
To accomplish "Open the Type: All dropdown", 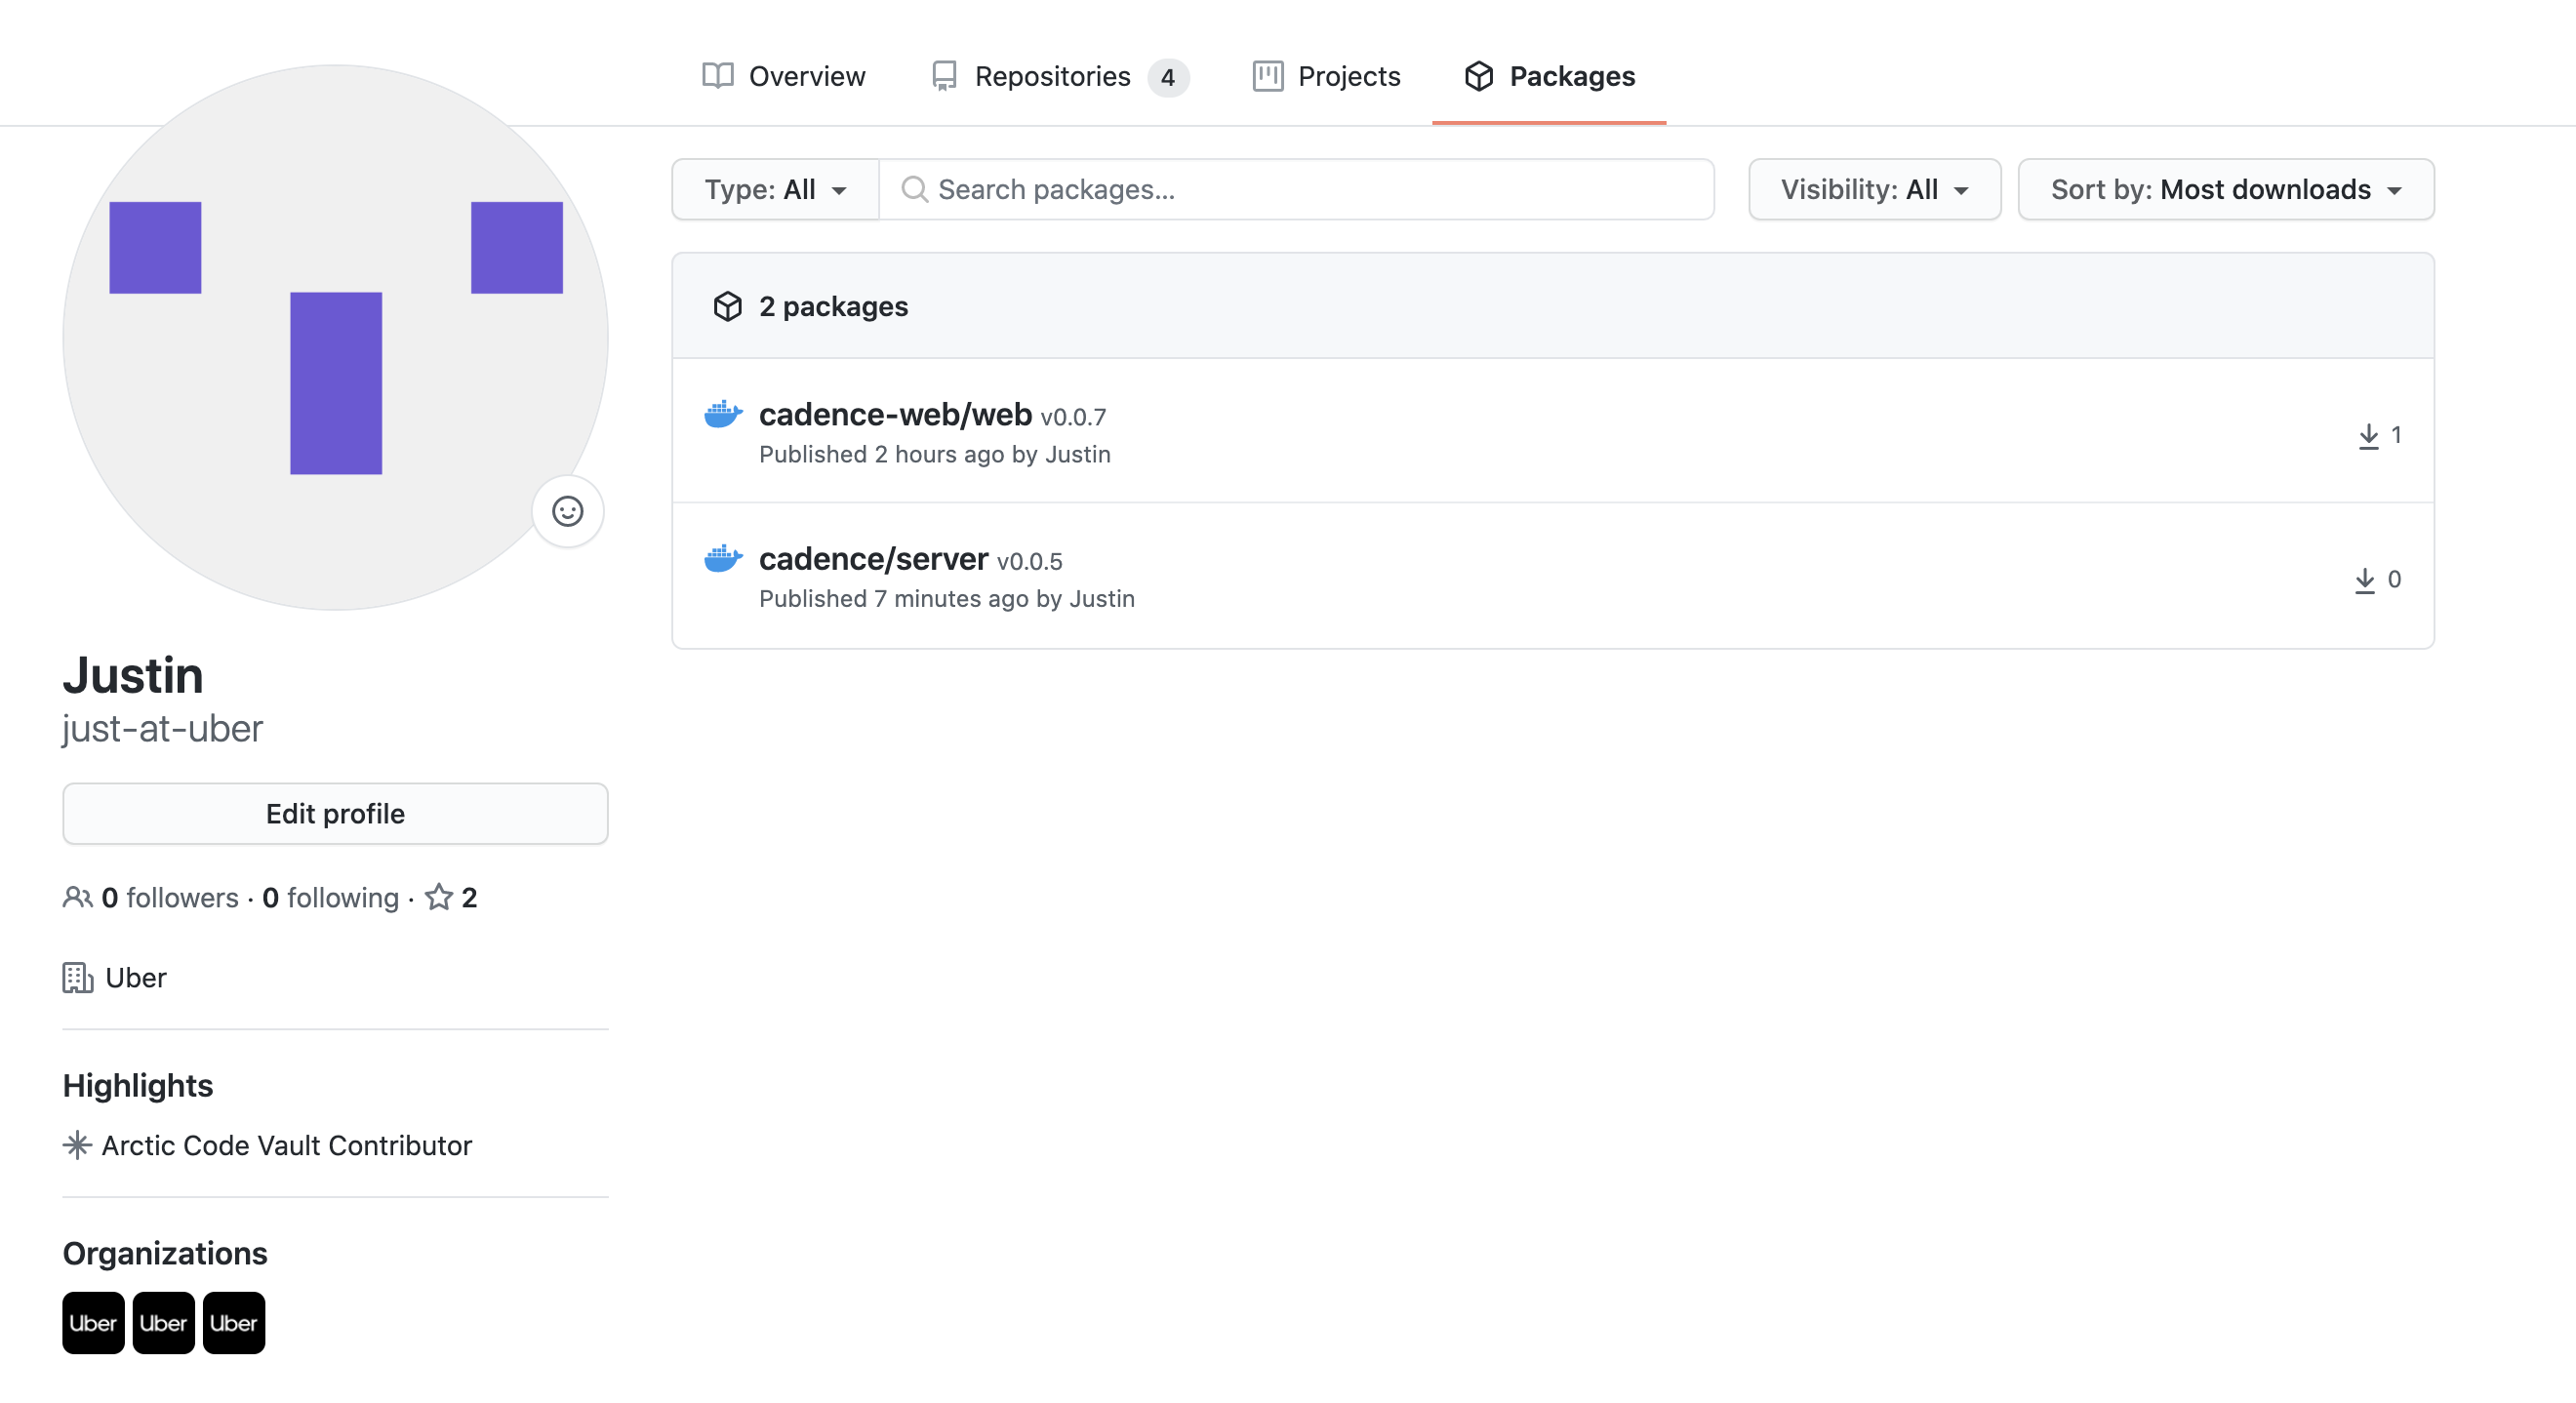I will (x=775, y=189).
